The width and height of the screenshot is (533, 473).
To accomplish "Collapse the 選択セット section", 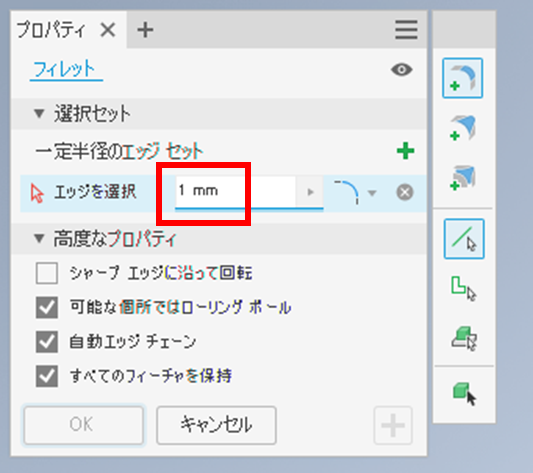I will pos(39,113).
